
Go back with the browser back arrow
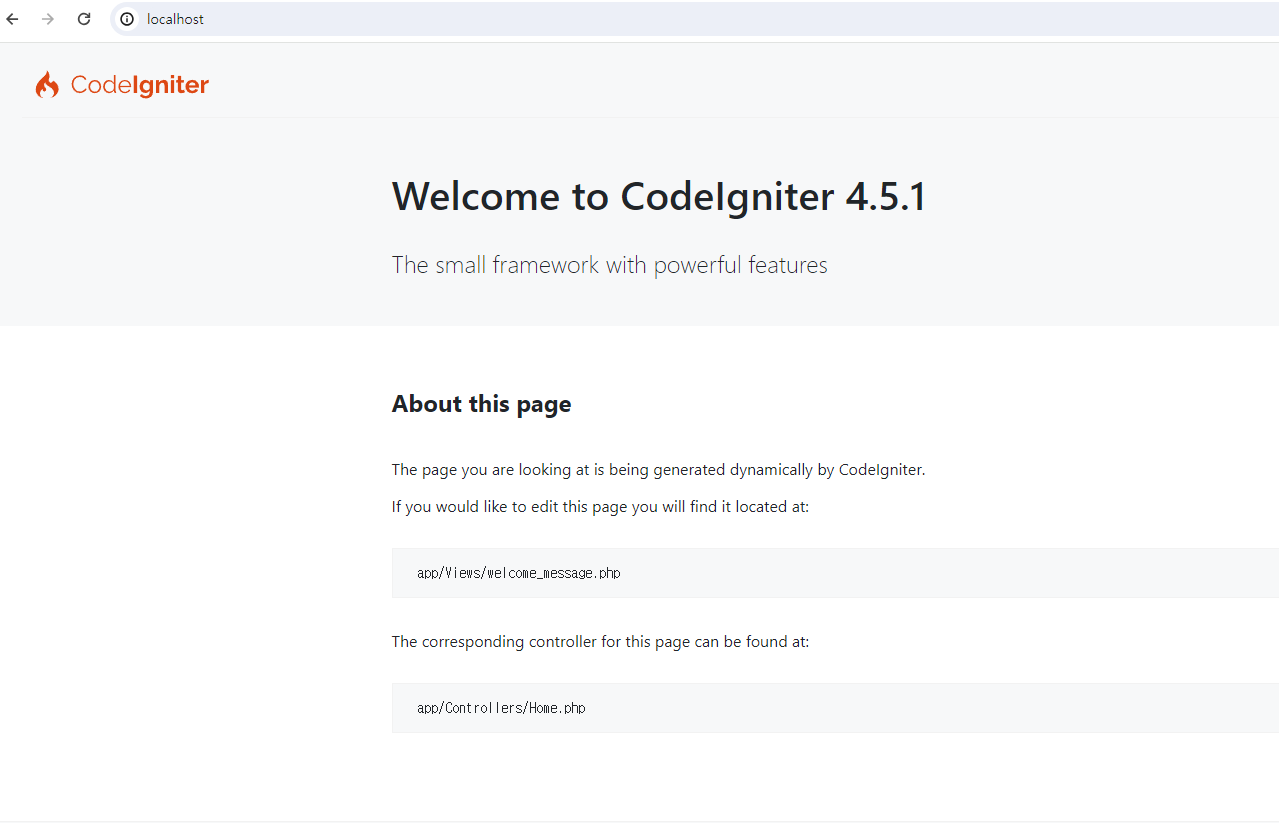click(x=13, y=19)
